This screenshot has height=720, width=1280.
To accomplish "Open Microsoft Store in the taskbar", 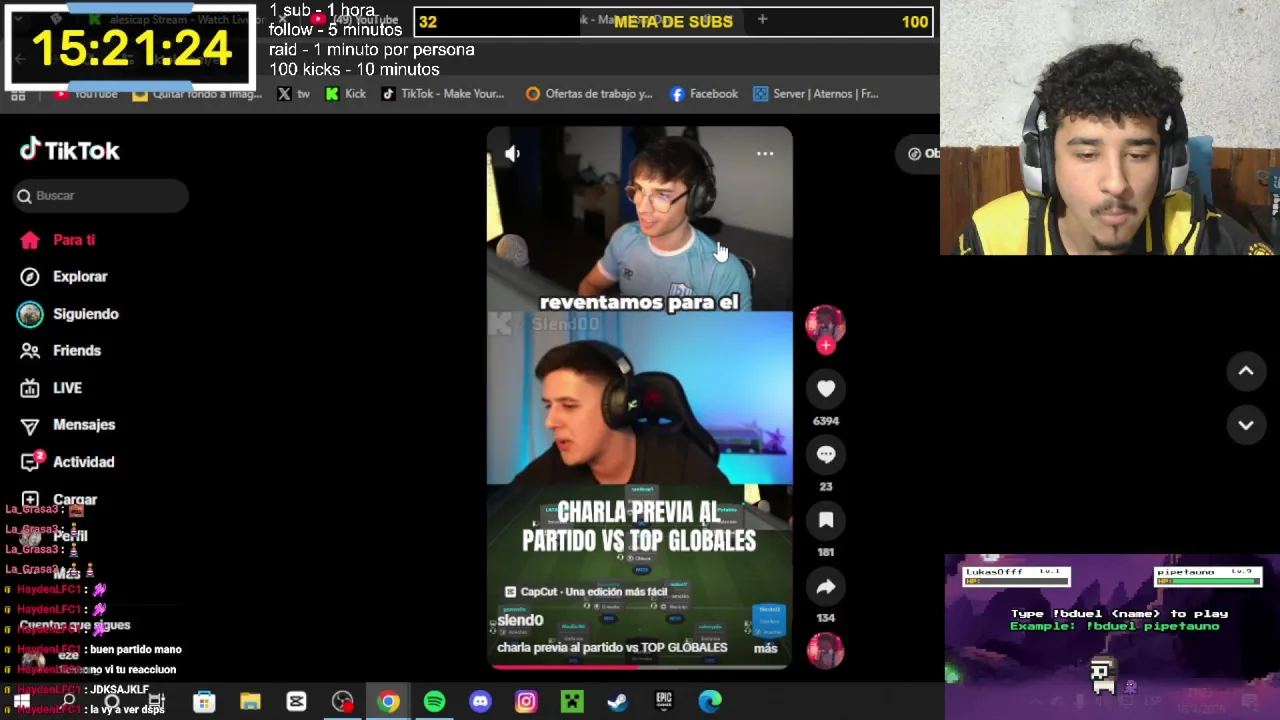I will click(x=204, y=702).
